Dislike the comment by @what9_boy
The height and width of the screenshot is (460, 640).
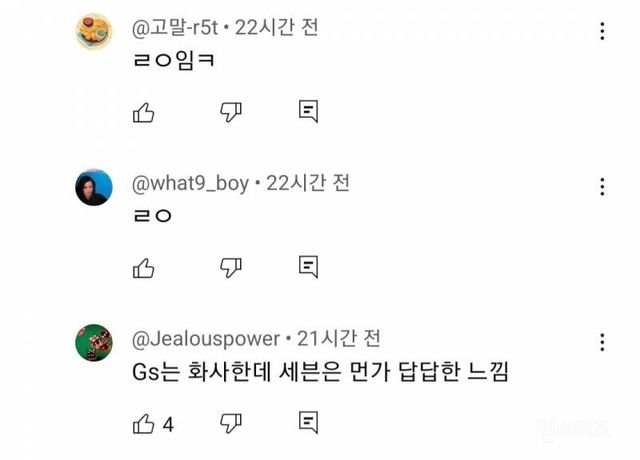(231, 268)
